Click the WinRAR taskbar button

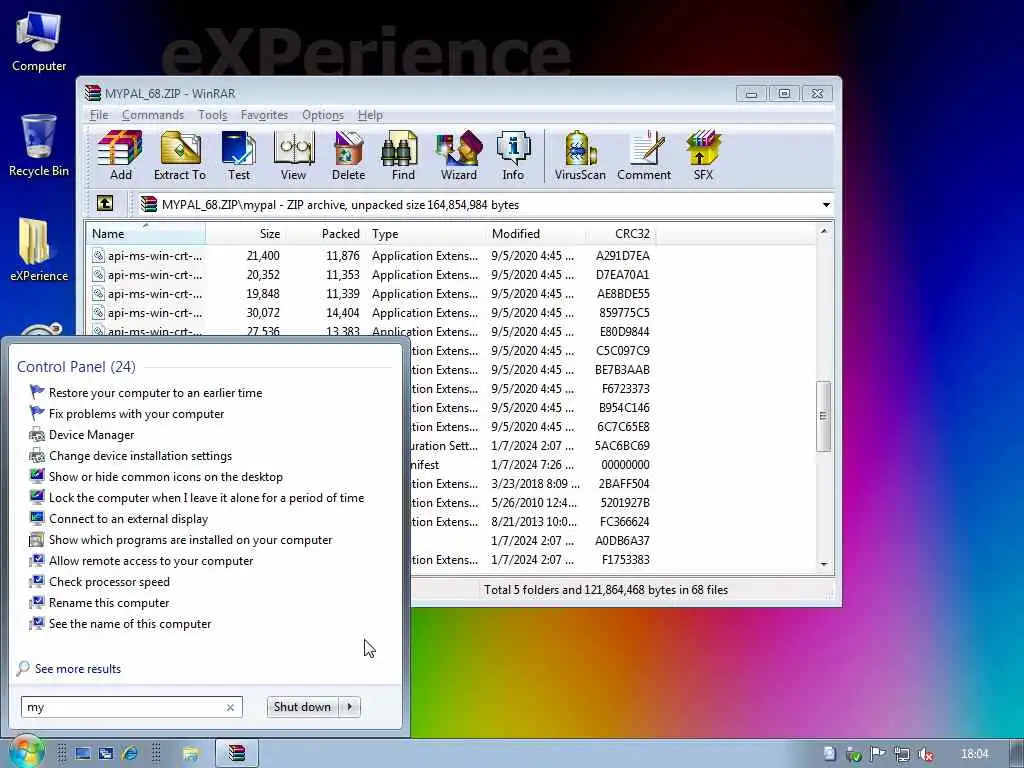pos(237,754)
